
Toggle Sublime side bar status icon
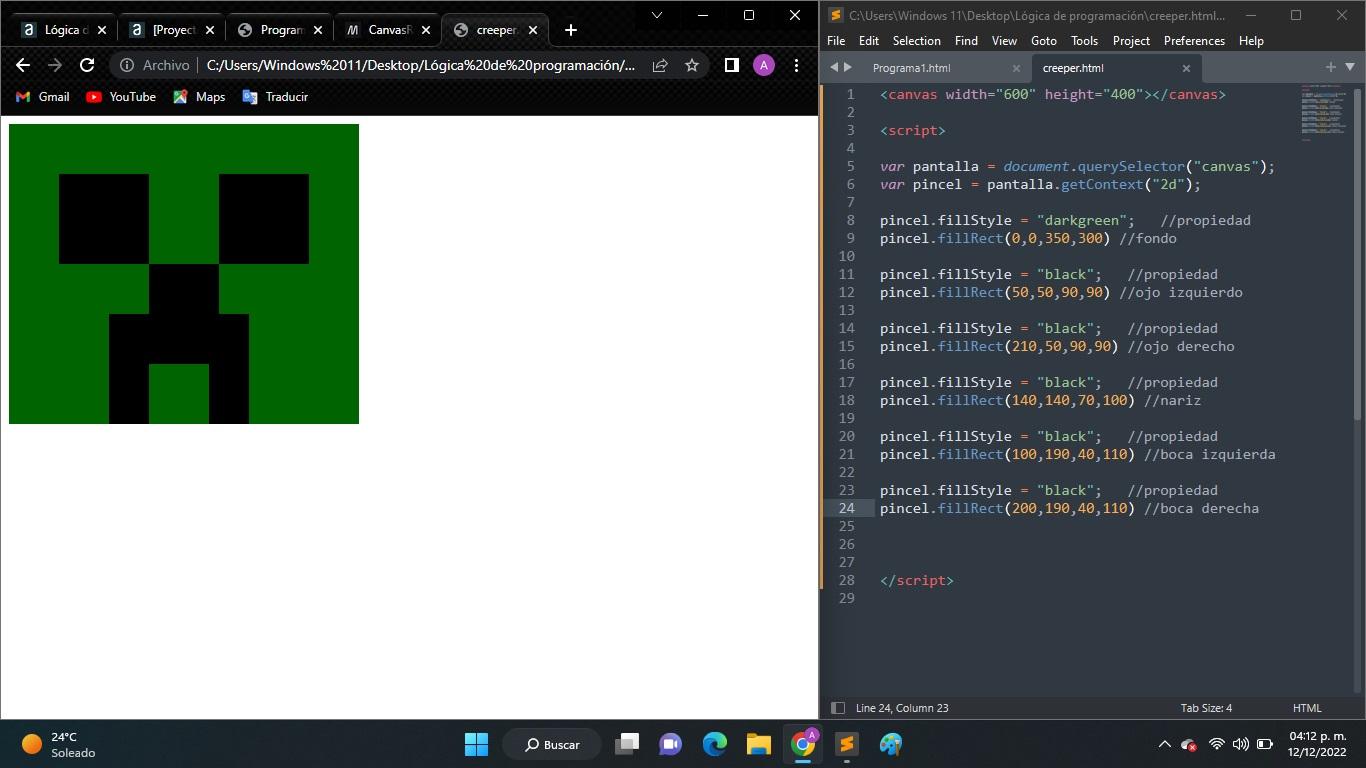pos(838,708)
